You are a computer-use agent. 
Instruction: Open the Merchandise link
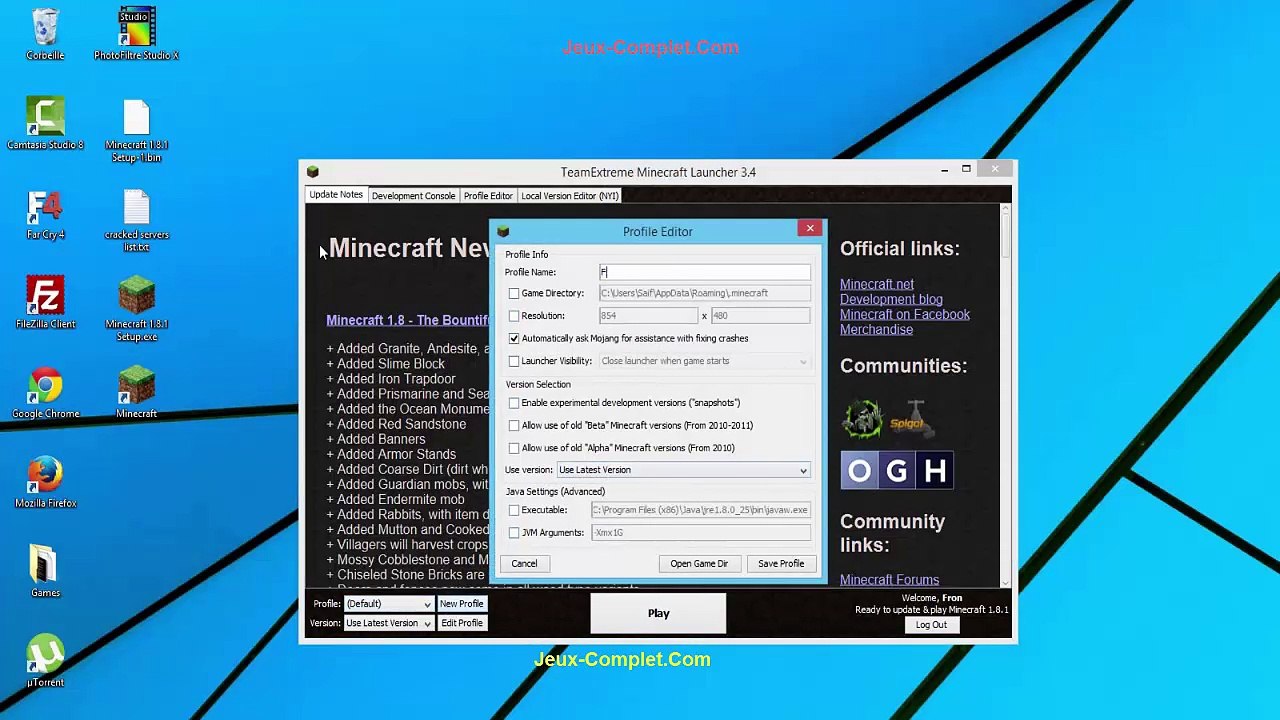876,329
